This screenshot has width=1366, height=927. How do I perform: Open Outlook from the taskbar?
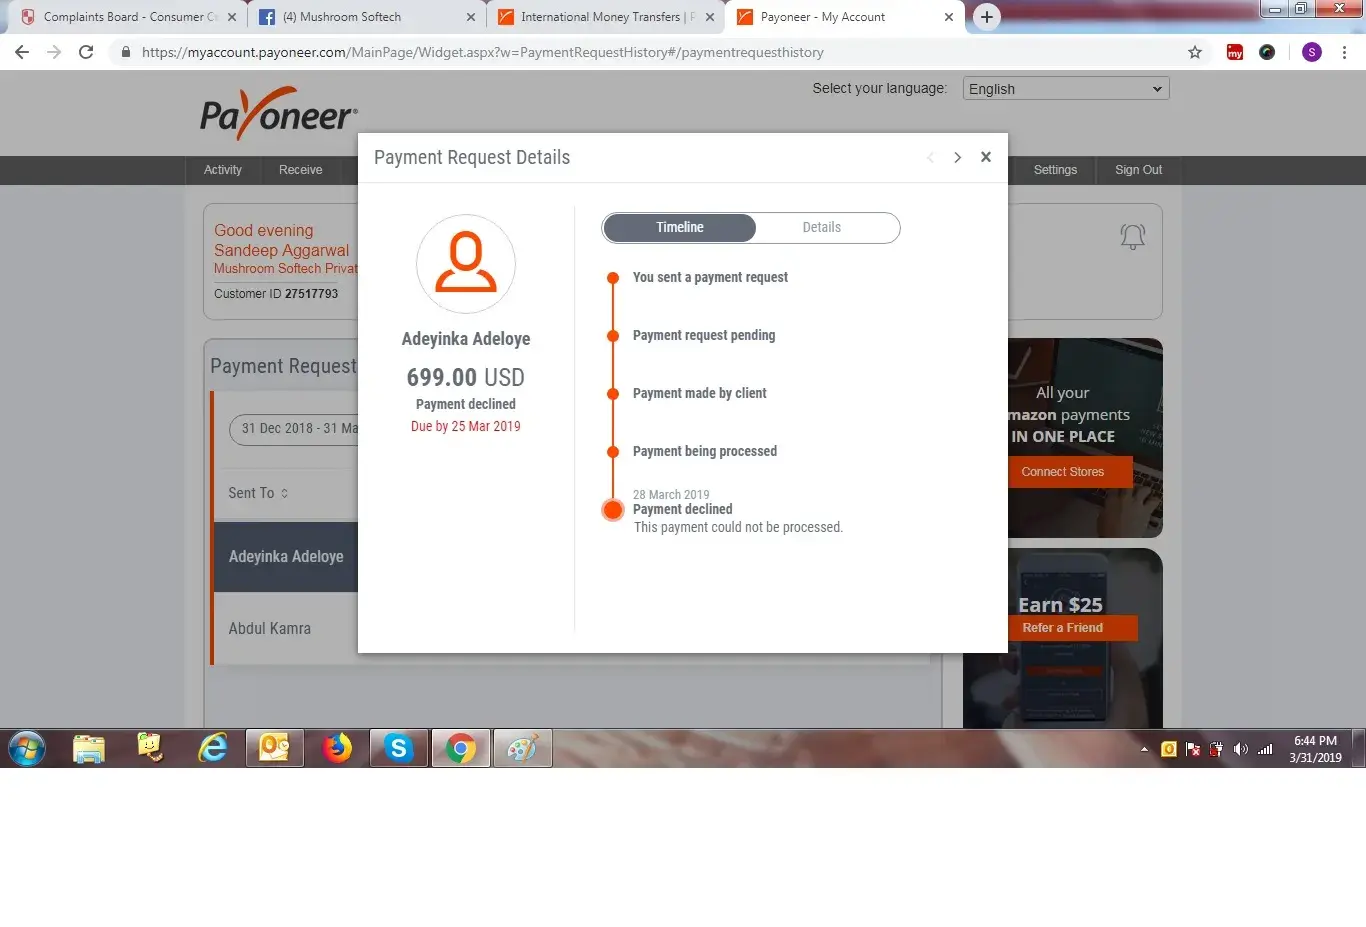pos(275,748)
